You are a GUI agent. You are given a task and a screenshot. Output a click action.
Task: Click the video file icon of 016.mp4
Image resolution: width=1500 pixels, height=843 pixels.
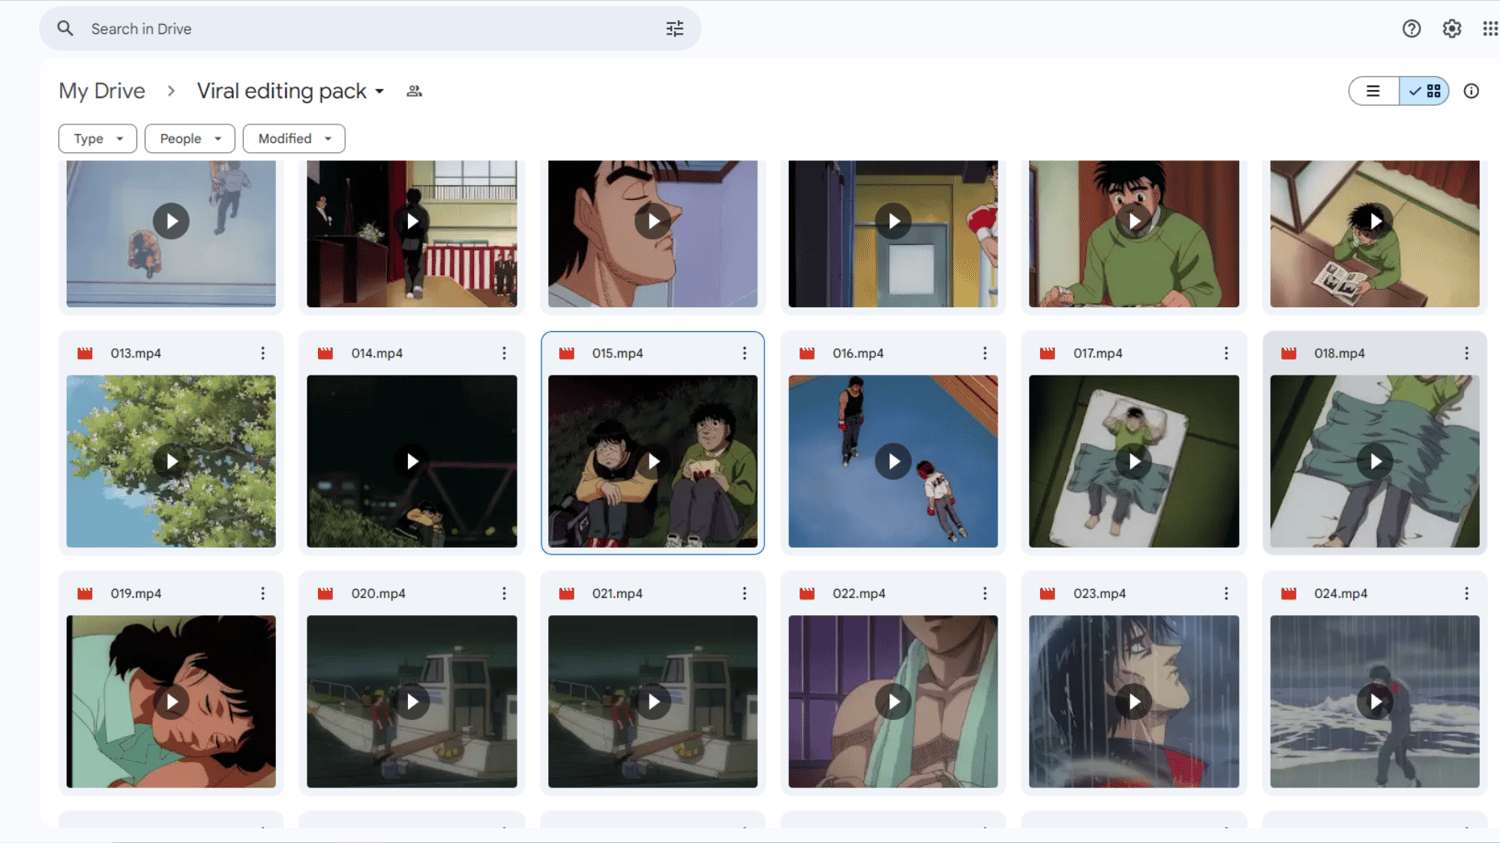point(807,353)
